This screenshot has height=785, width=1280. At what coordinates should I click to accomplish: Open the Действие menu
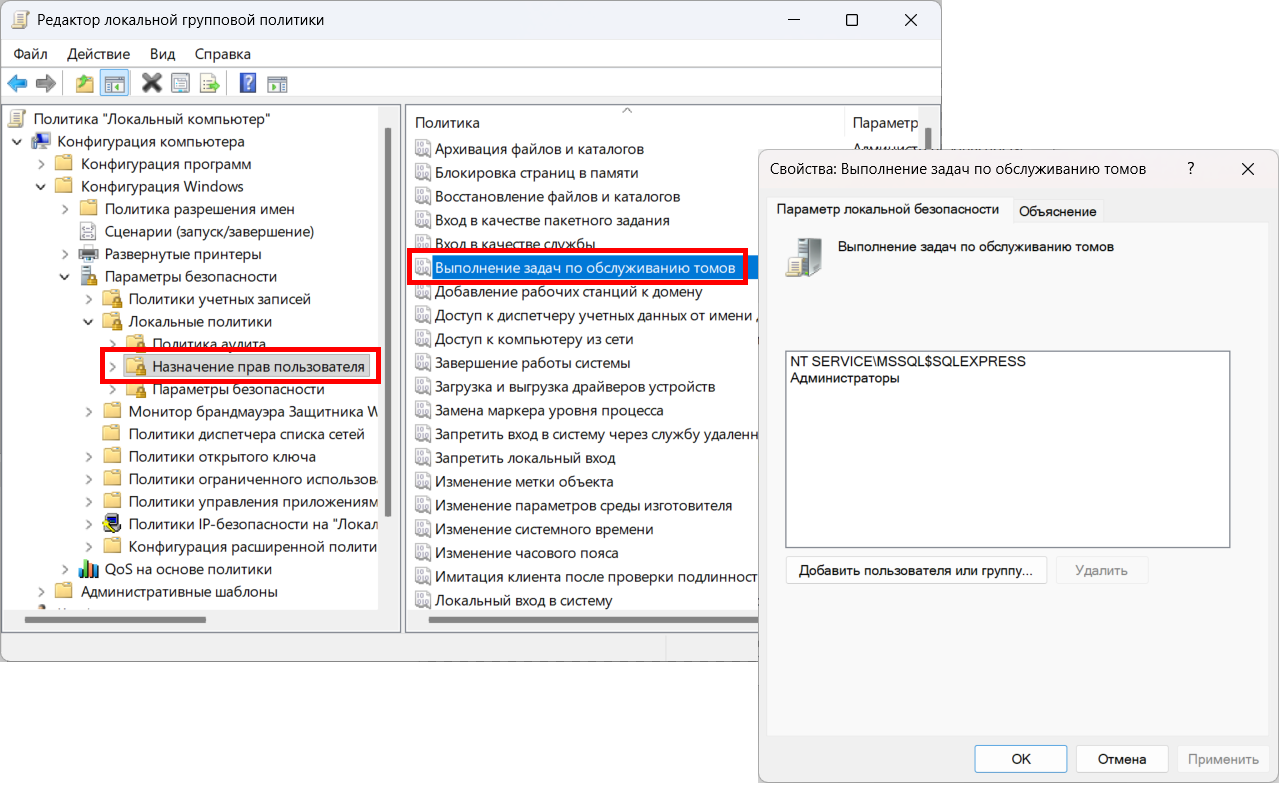98,54
